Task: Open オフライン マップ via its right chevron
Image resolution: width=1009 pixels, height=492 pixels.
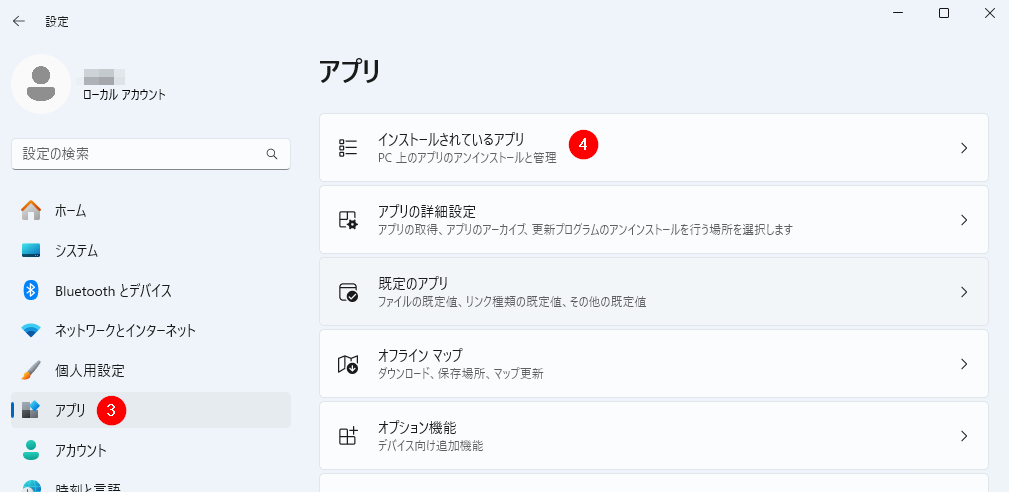Action: point(964,364)
